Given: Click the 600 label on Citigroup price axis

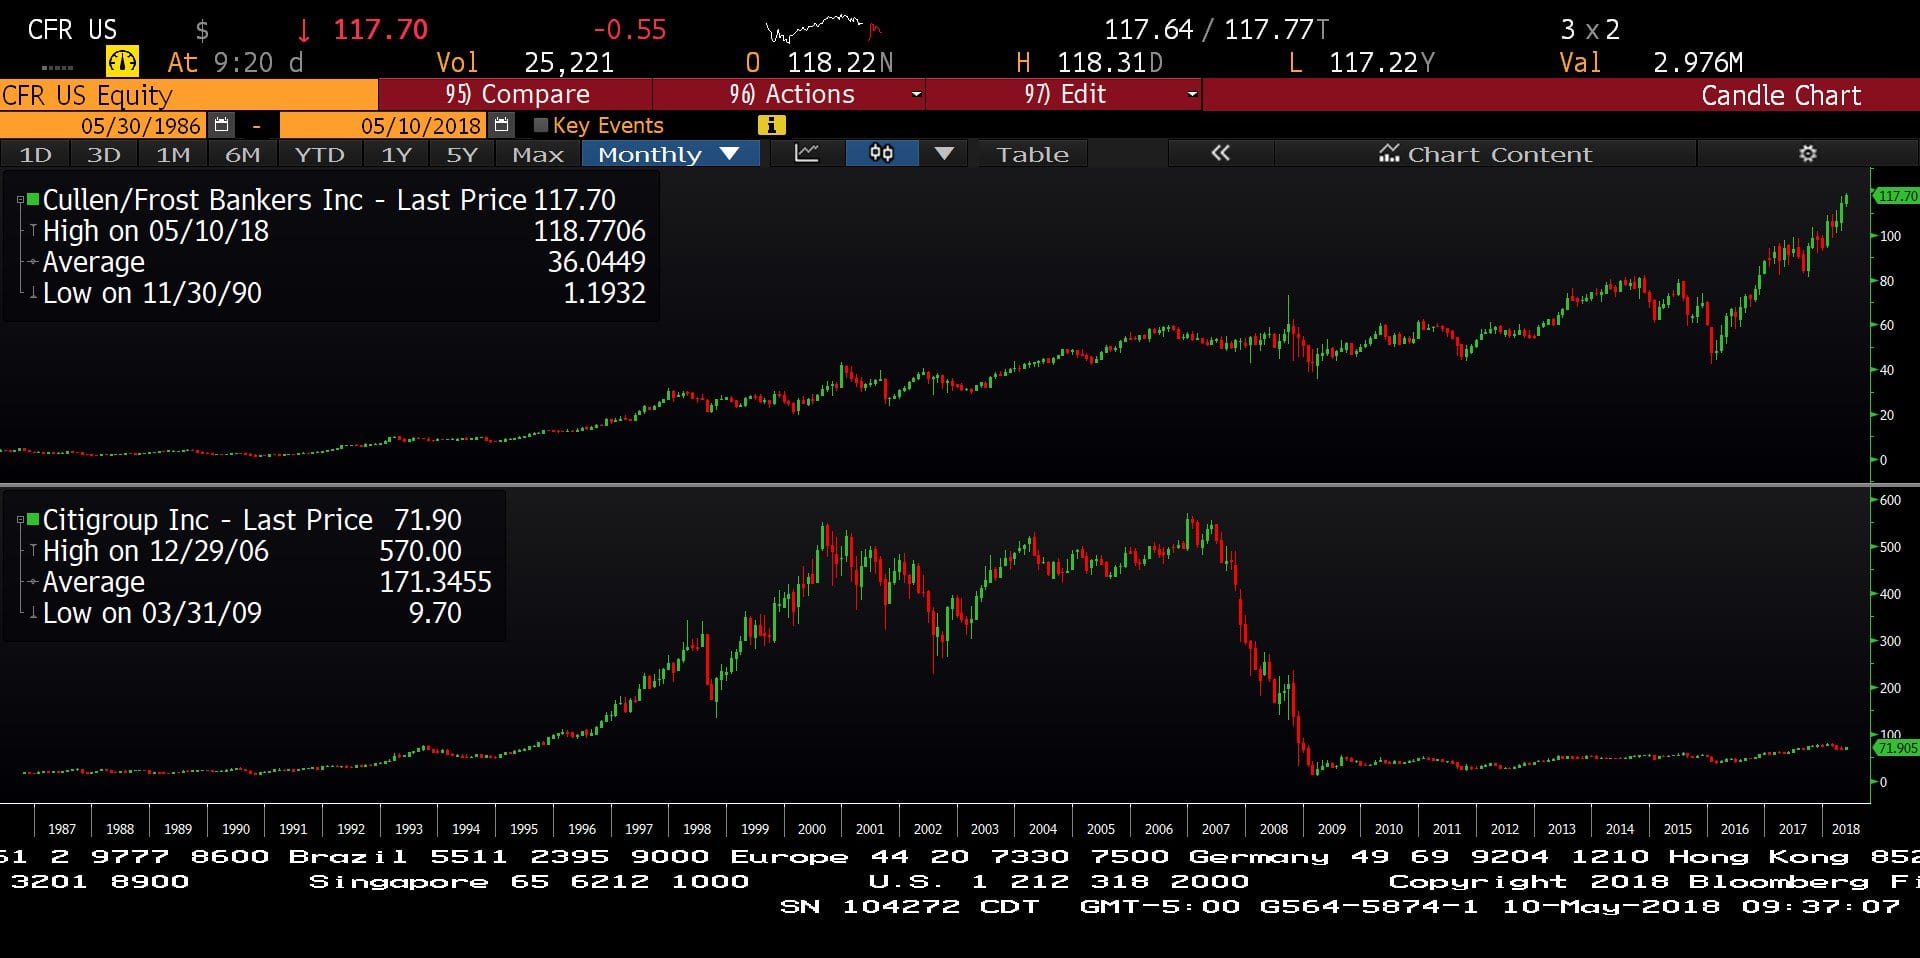Looking at the screenshot, I should (x=1890, y=500).
